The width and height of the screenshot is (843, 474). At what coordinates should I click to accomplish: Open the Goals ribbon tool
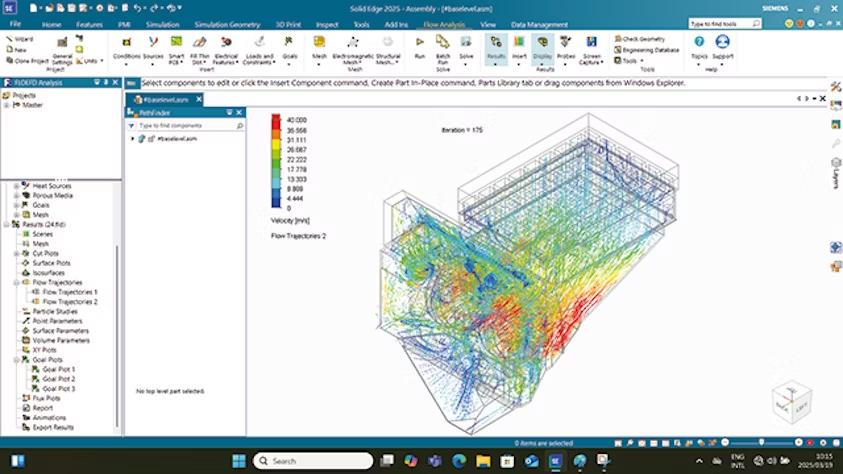point(290,46)
